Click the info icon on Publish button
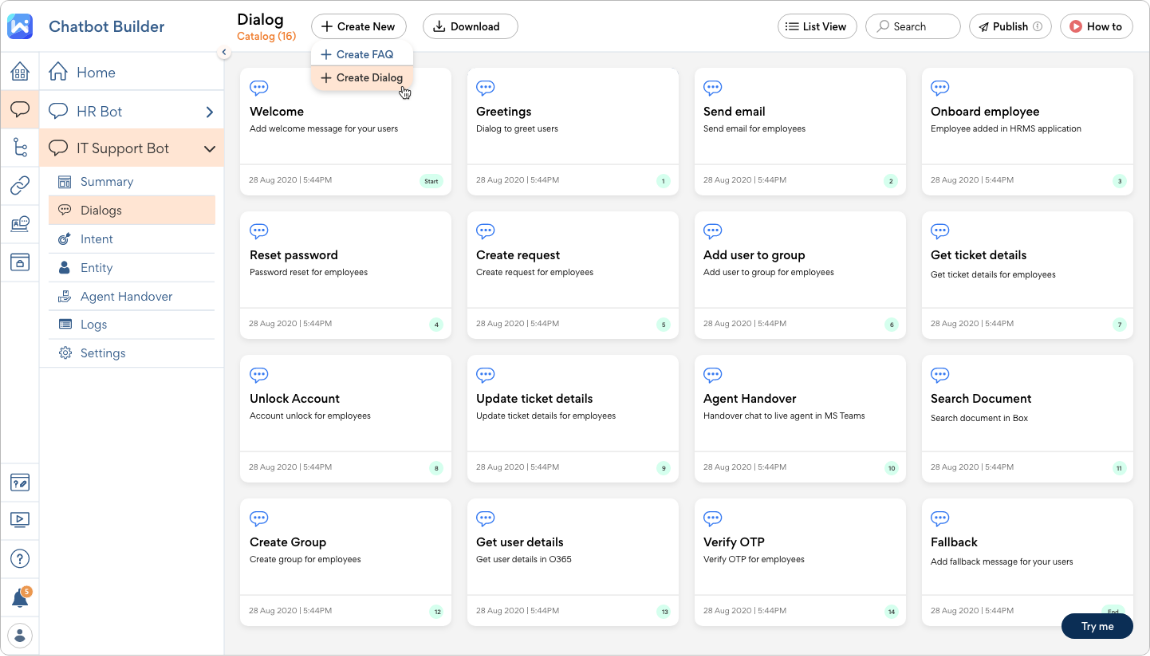Screen dimensions: 1150x656 coord(1037,26)
